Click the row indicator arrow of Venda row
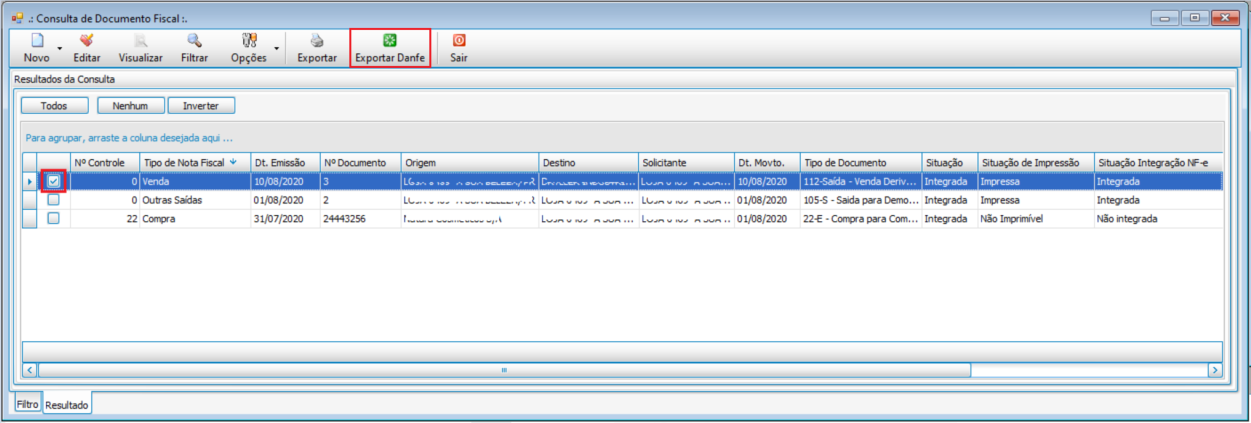 (29, 182)
